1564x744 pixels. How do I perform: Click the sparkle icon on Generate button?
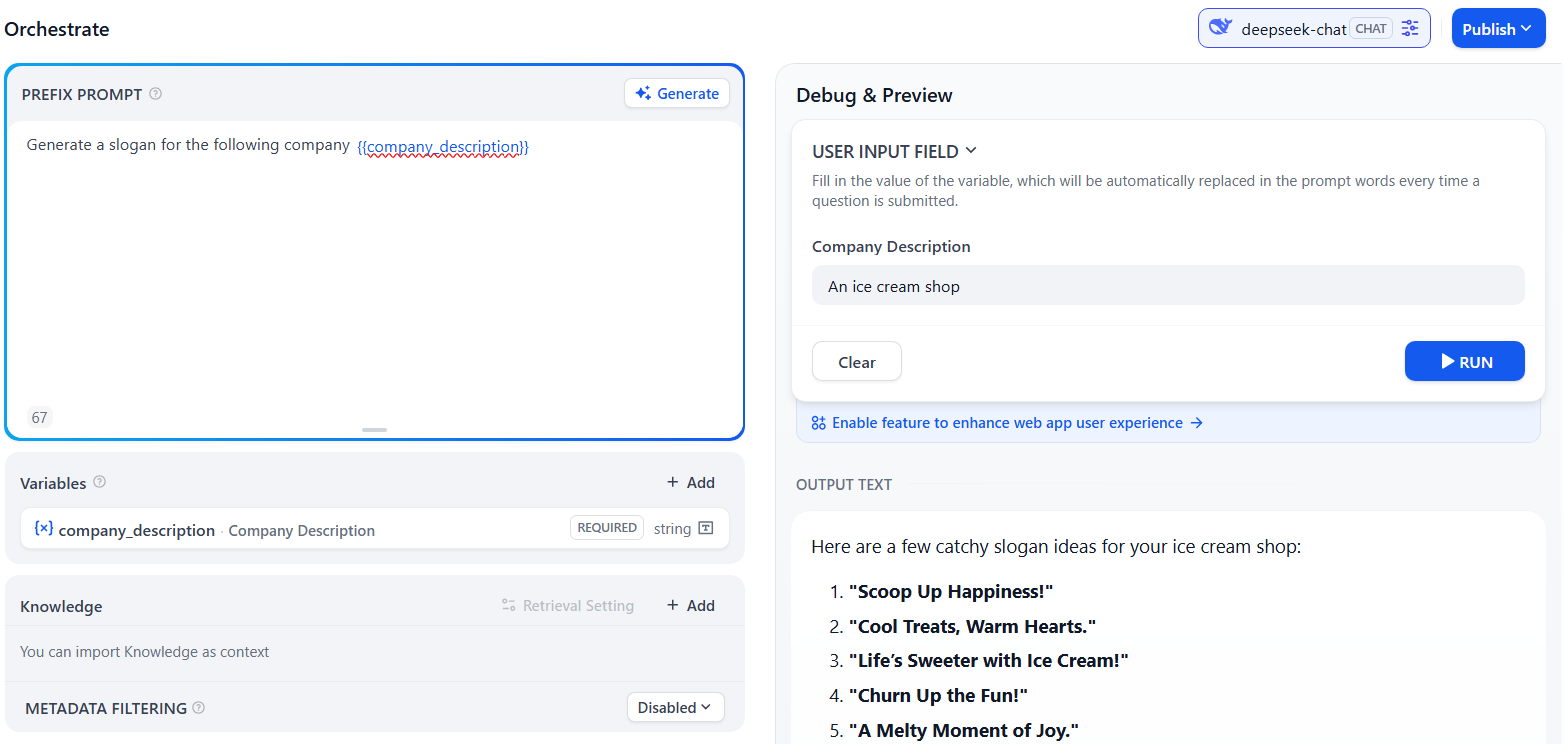pos(643,93)
